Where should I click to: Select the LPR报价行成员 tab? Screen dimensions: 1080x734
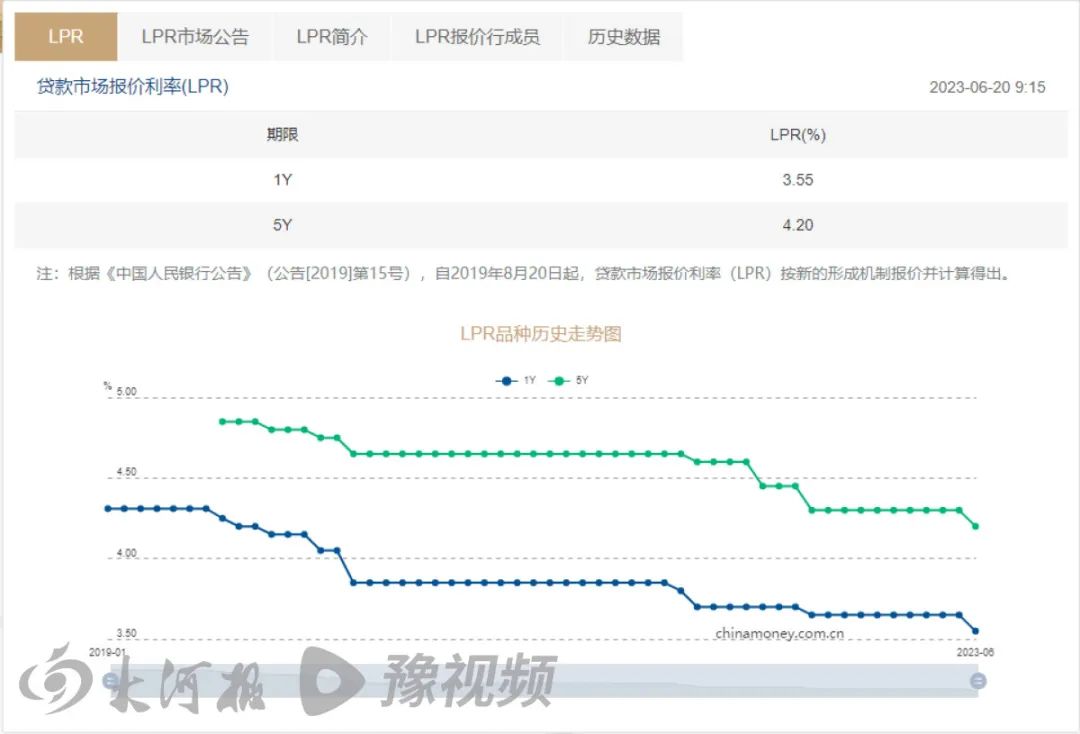pos(477,37)
